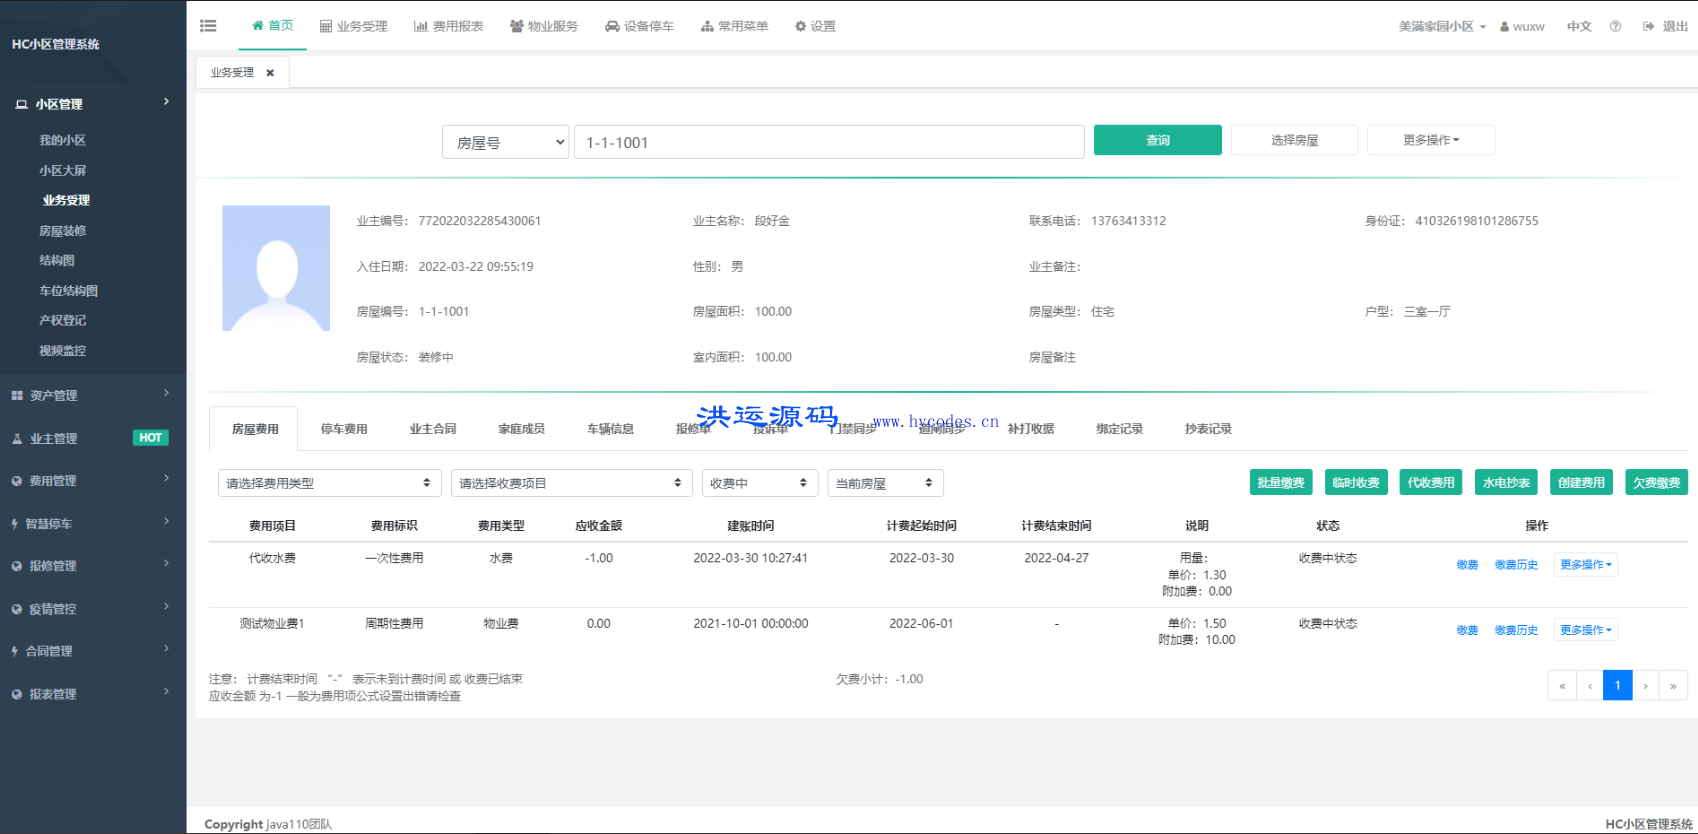Screen dimensions: 1698x834
Task: Open the 收费中 status dropdown
Action: pyautogui.click(x=760, y=483)
